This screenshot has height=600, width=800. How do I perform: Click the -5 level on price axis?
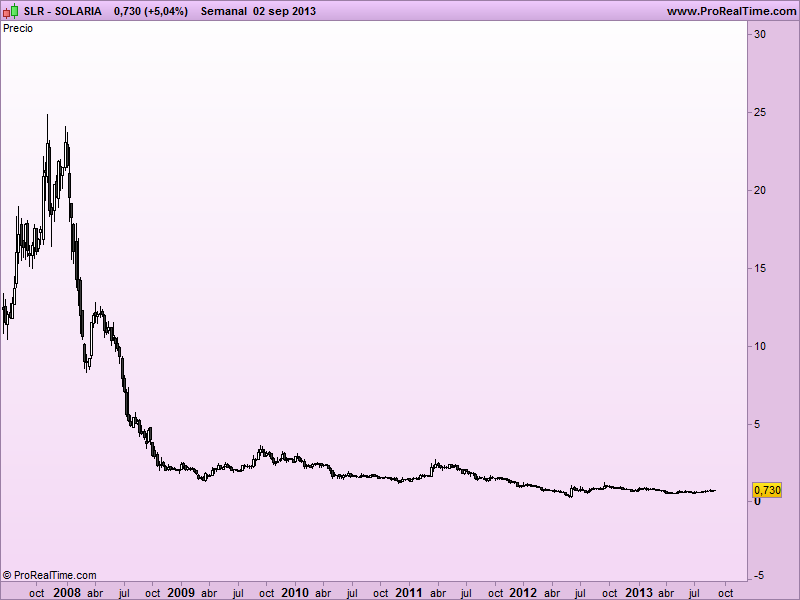click(x=760, y=576)
